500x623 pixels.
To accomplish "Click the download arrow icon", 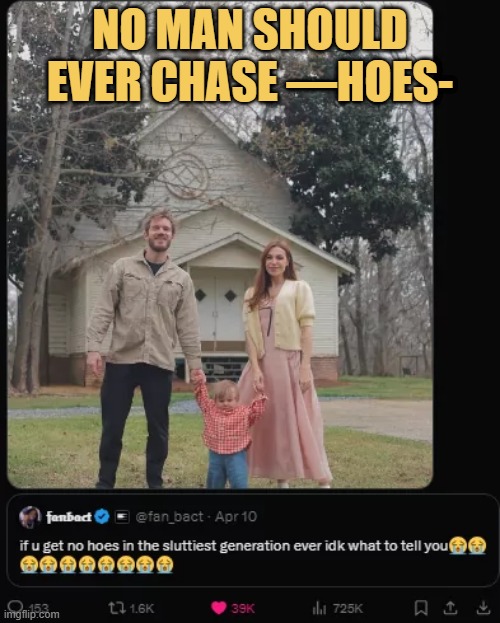I will 483,608.
